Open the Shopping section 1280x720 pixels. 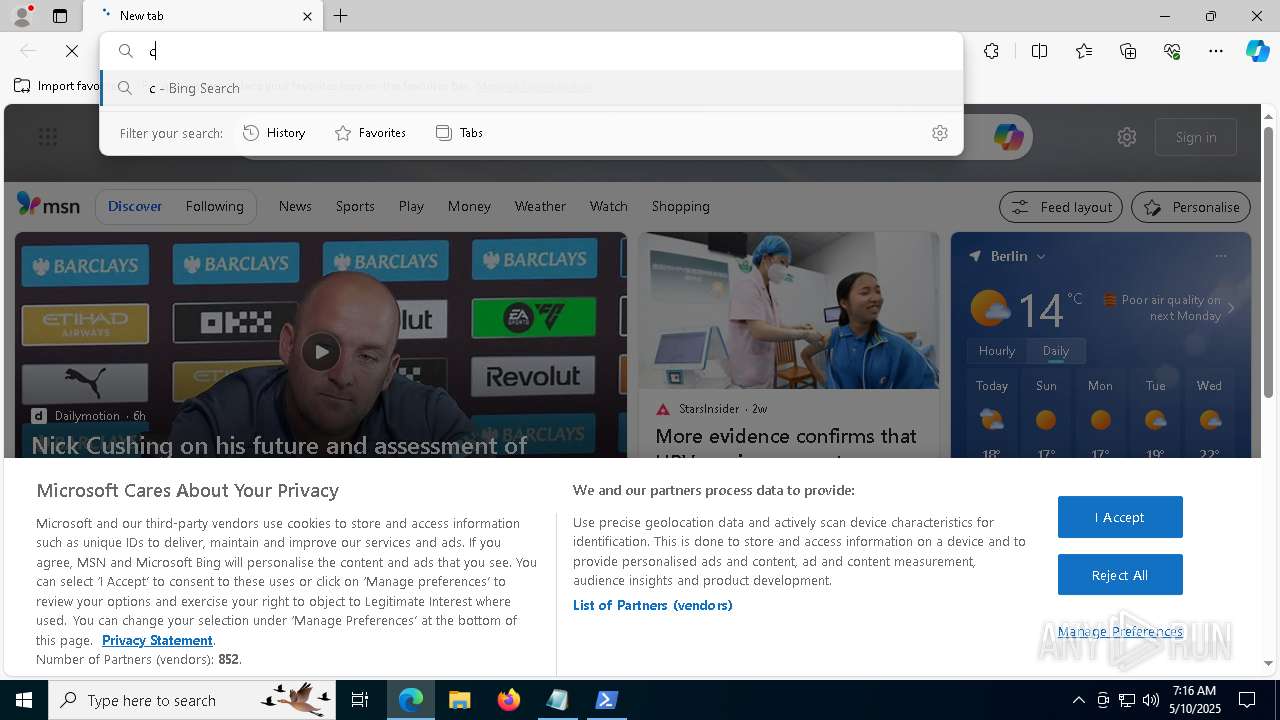pos(680,206)
